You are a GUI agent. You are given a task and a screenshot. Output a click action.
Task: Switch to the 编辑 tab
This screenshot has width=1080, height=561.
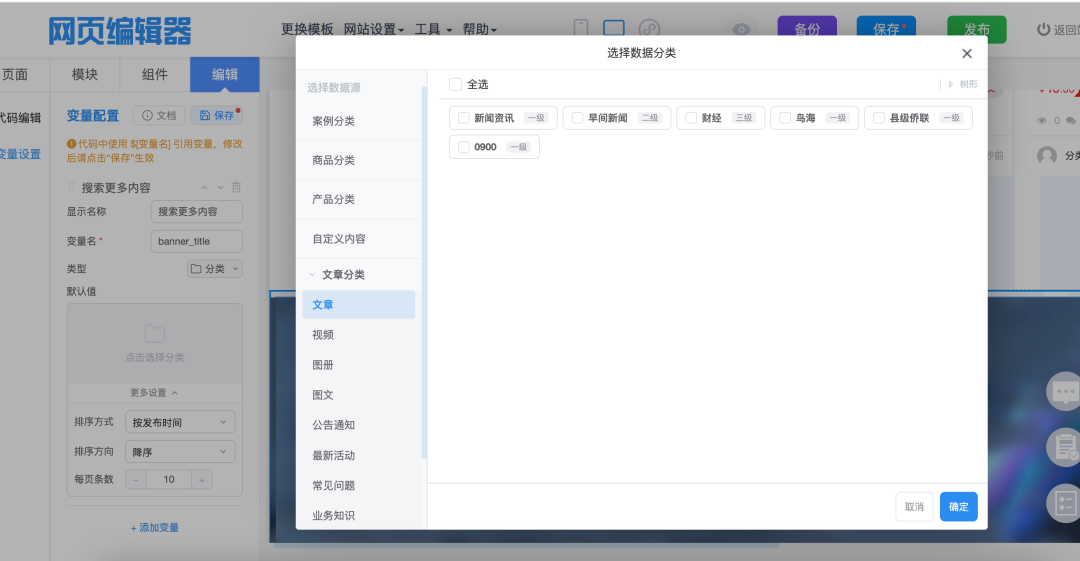click(225, 74)
